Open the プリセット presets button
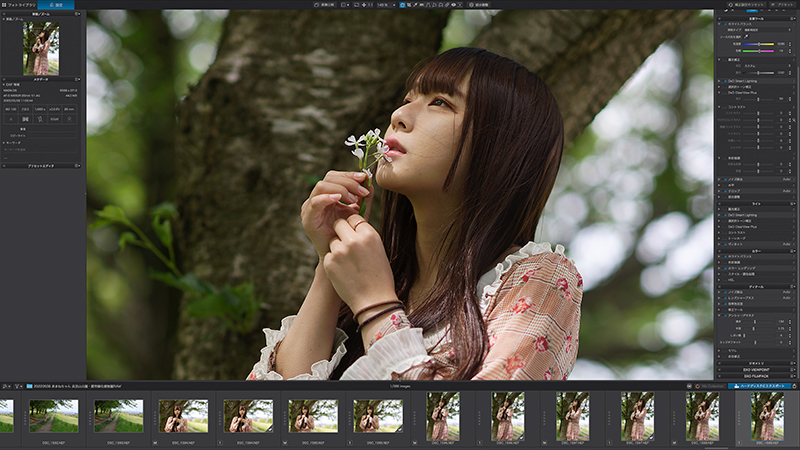Screen dimensions: 800x450 pyautogui.click(x=782, y=5)
